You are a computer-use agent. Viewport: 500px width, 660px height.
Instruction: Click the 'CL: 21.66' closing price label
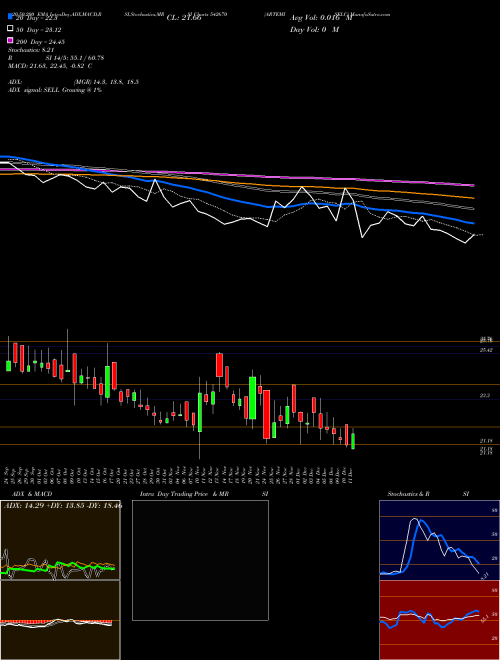pos(184,18)
